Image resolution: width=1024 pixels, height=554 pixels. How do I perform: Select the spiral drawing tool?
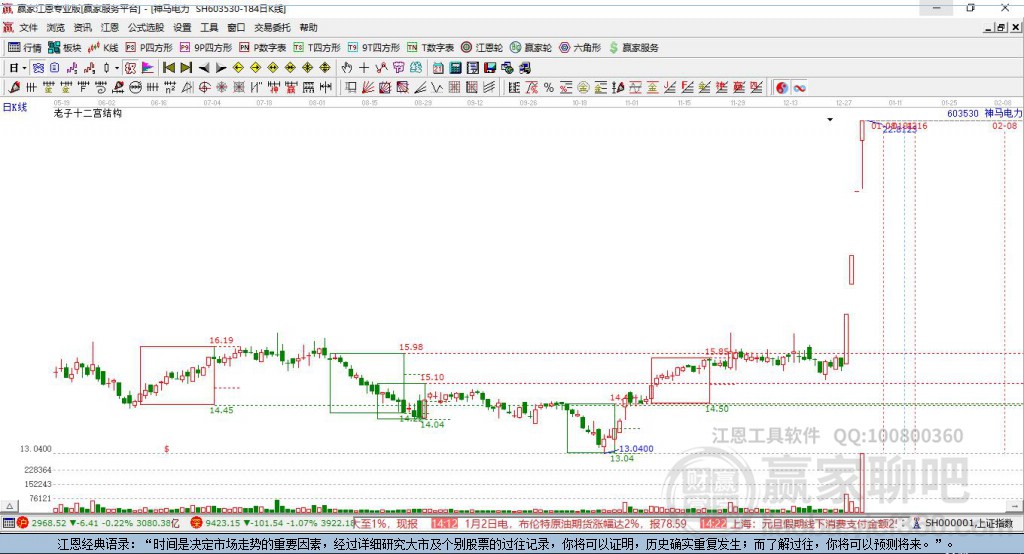coord(101,88)
